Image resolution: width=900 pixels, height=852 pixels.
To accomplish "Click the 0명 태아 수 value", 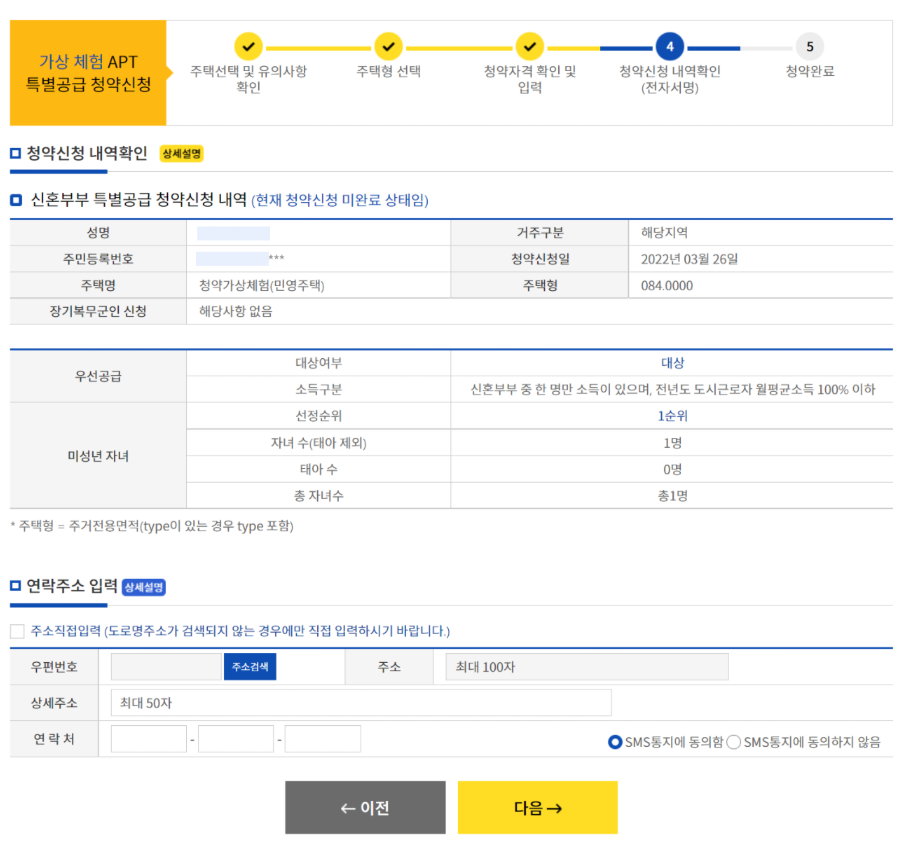I will [x=672, y=469].
